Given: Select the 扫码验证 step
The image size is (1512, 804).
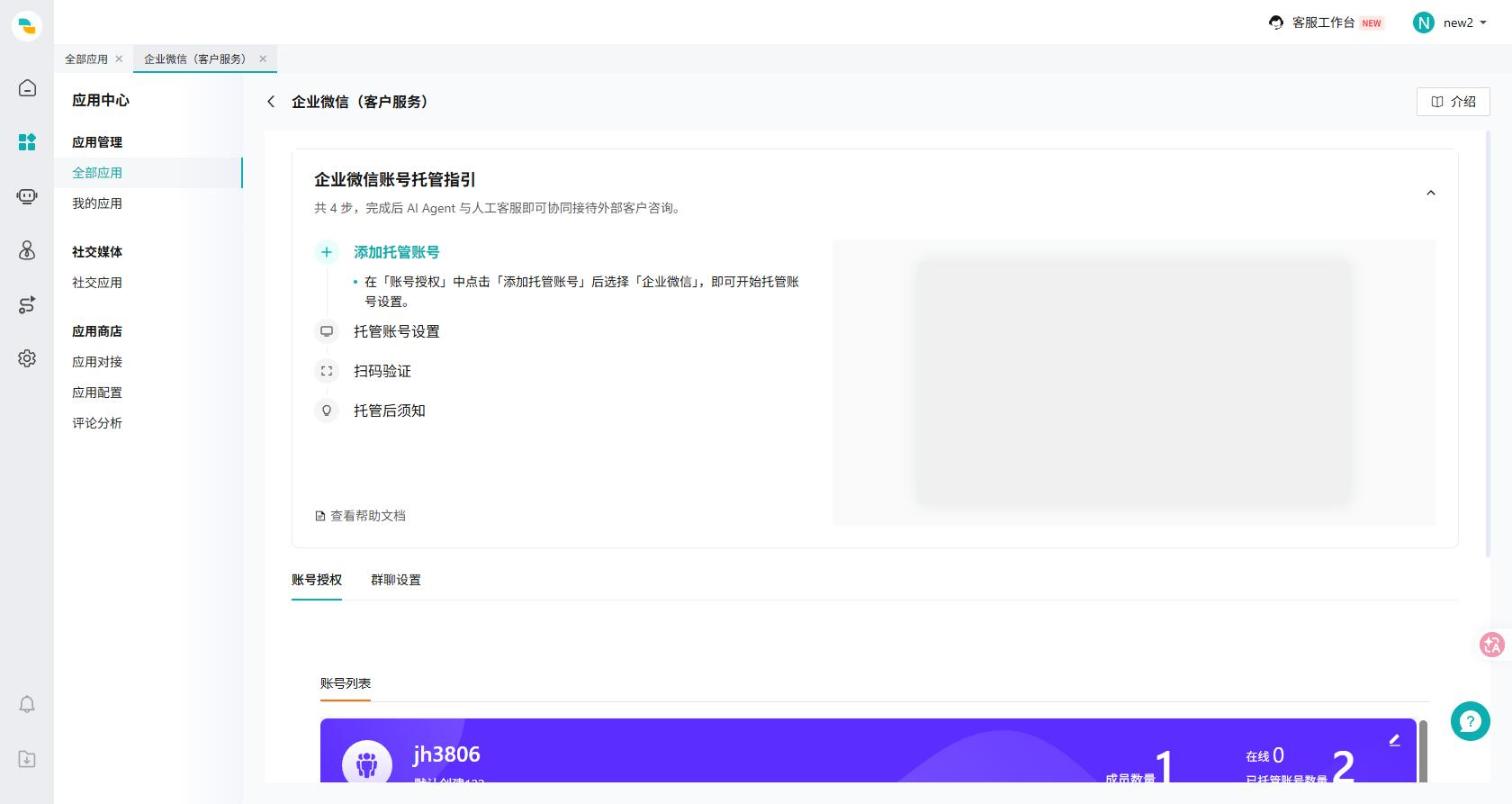Looking at the screenshot, I should [382, 371].
